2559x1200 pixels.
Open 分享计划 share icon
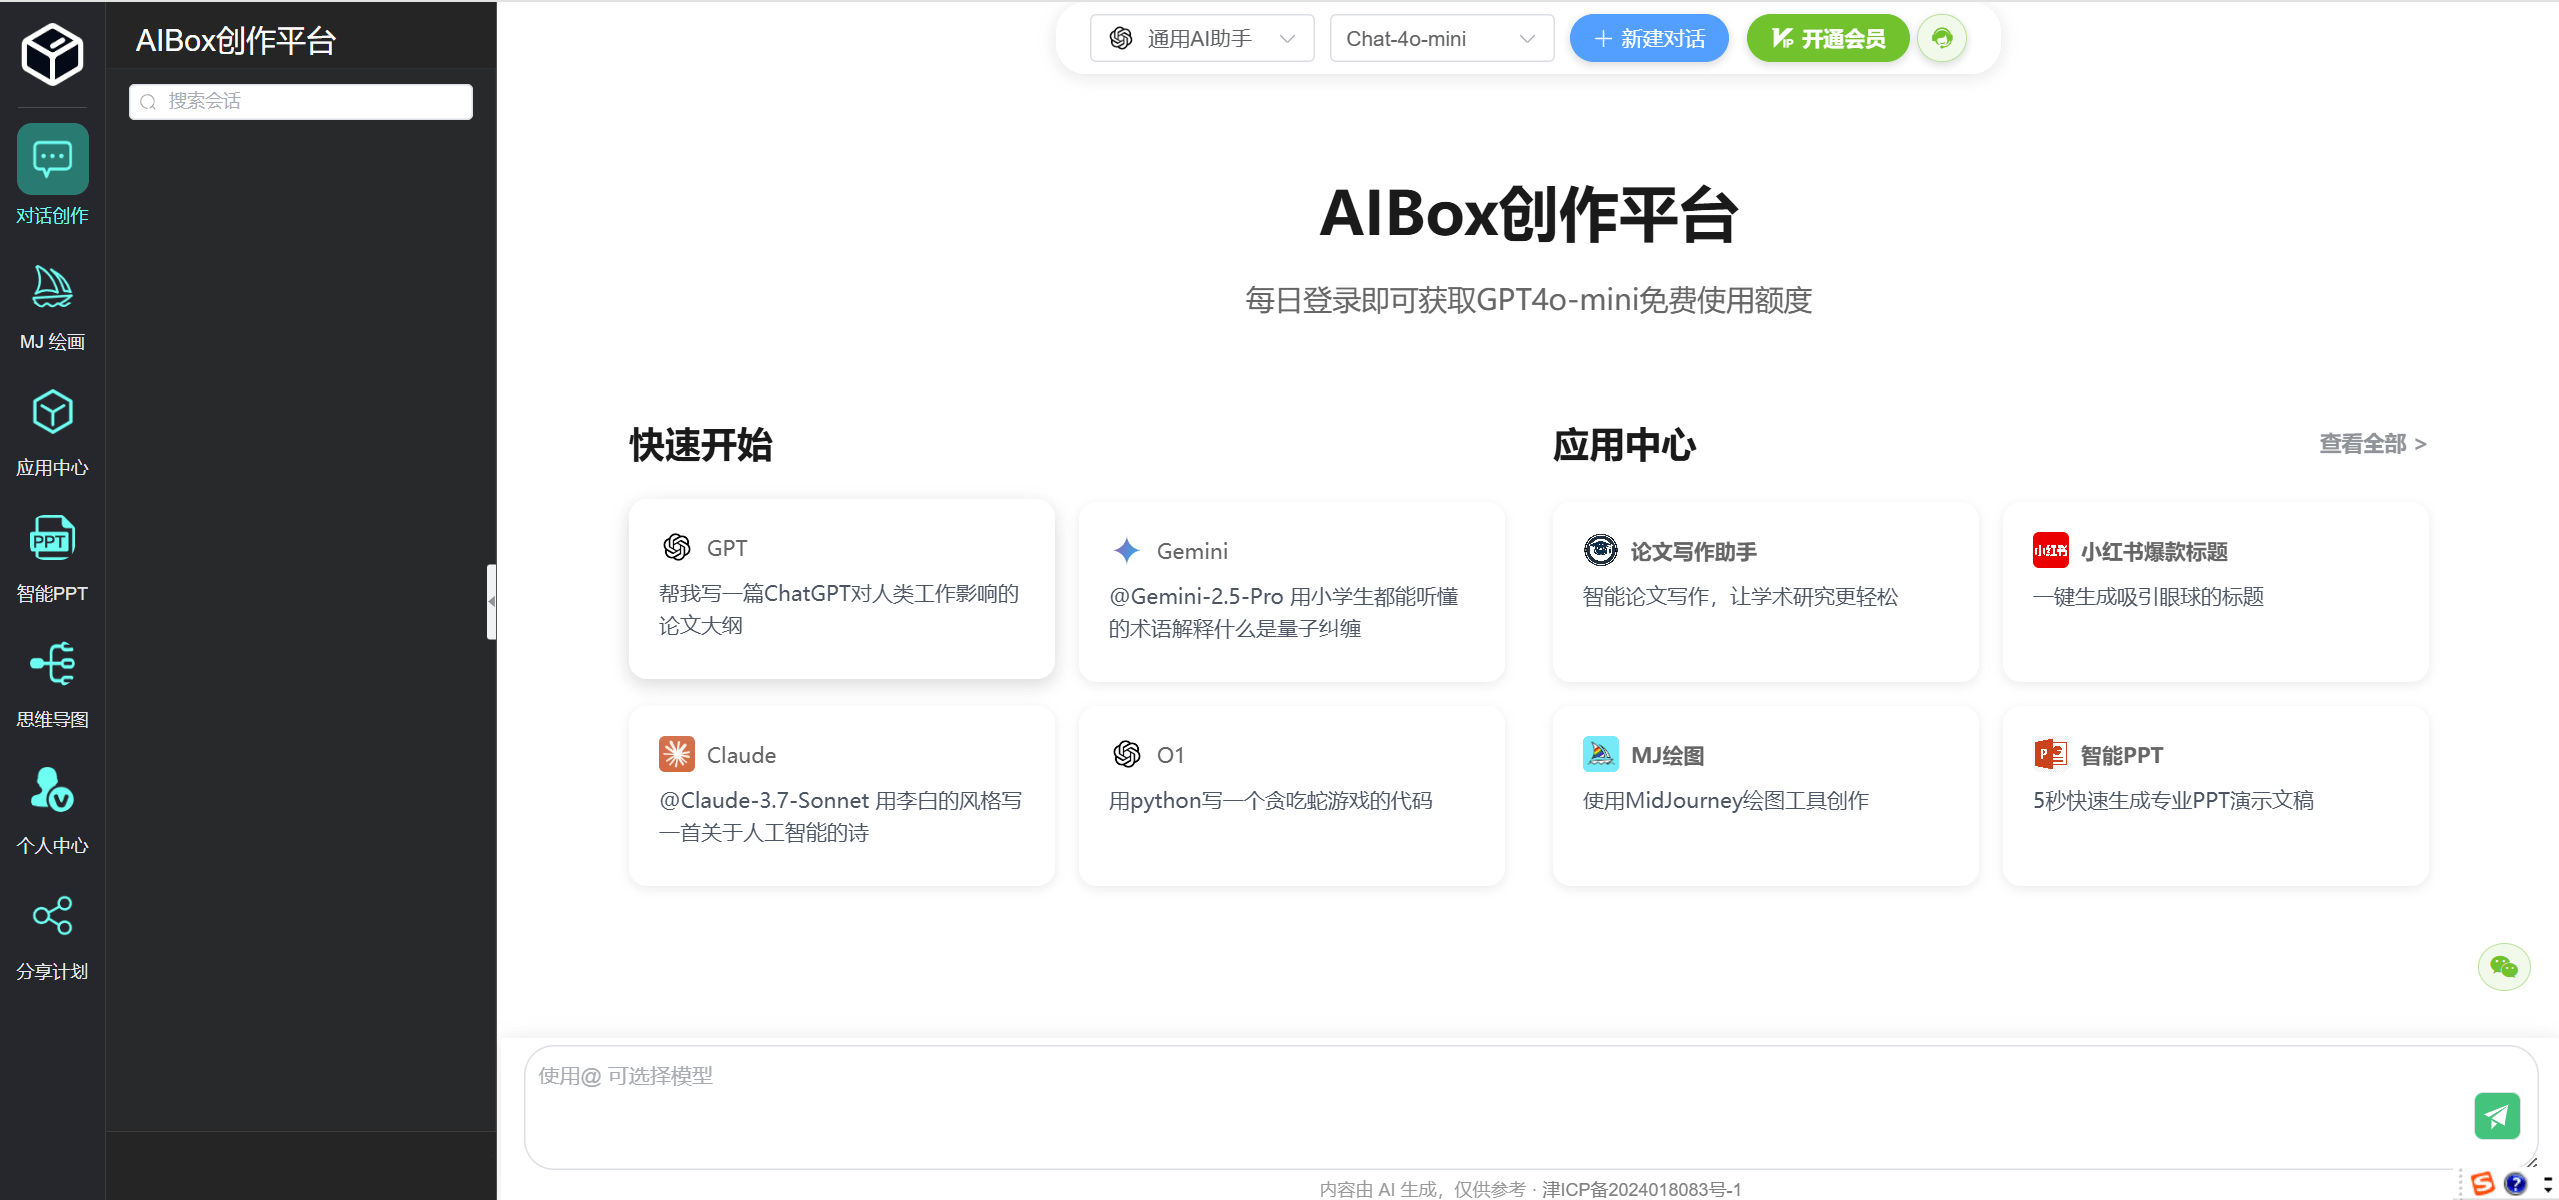52,916
